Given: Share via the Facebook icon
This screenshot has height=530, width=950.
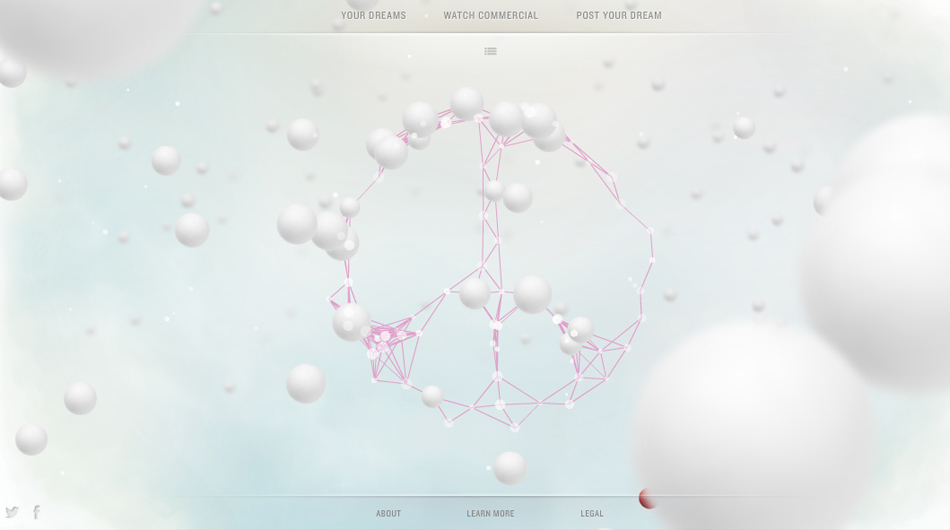Looking at the screenshot, I should point(37,512).
